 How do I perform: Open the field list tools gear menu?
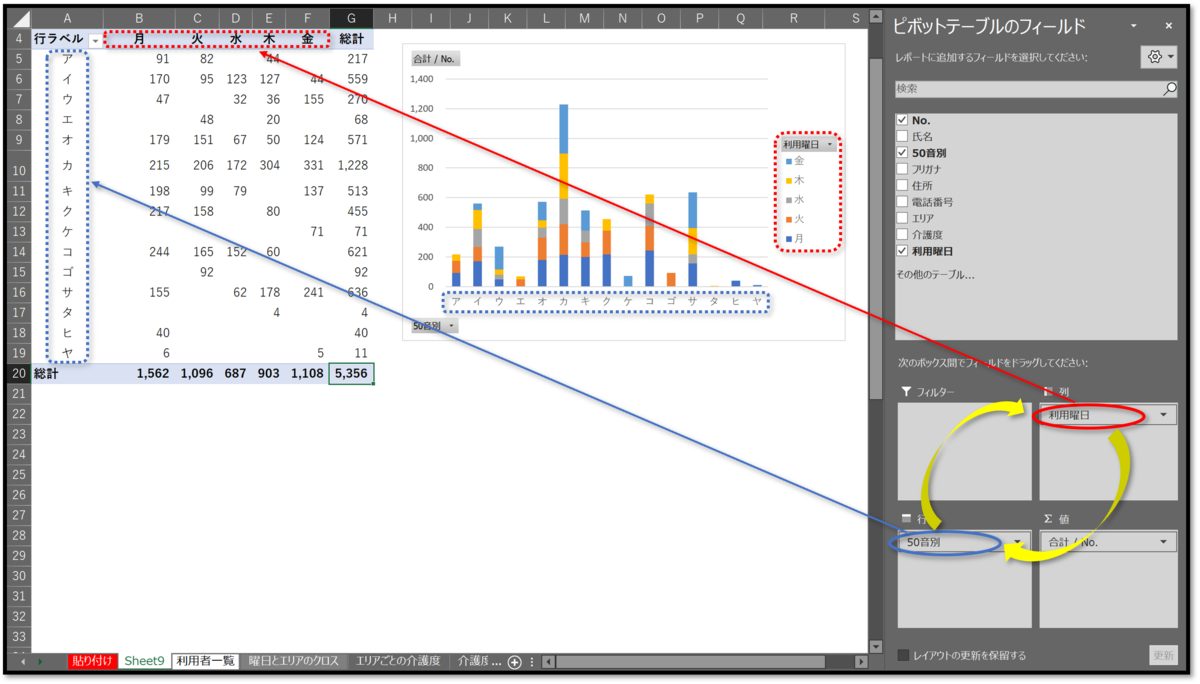tap(1160, 57)
